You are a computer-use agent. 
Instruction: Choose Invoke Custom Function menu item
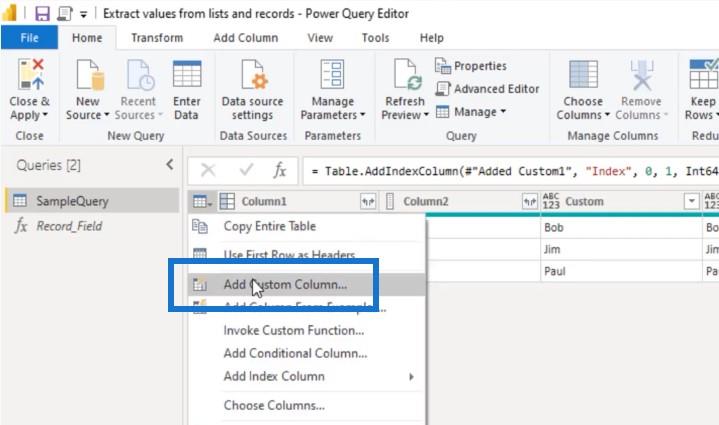[307, 331]
